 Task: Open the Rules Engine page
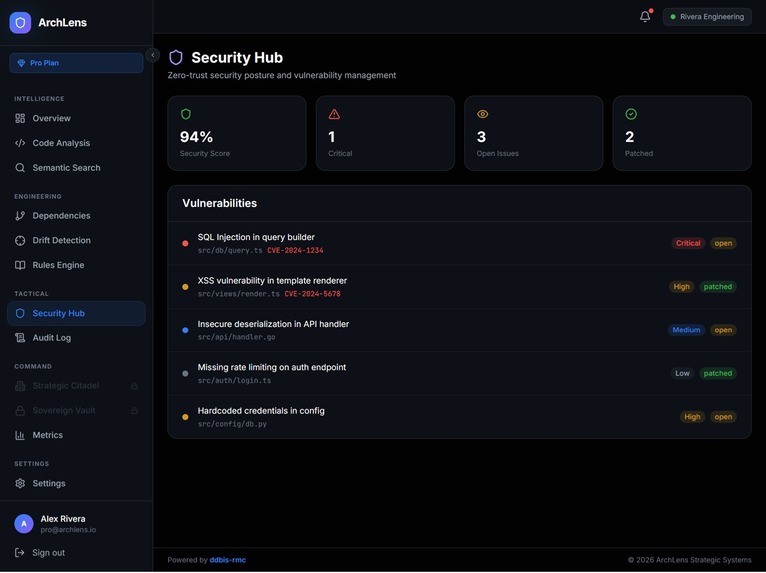[x=76, y=265]
